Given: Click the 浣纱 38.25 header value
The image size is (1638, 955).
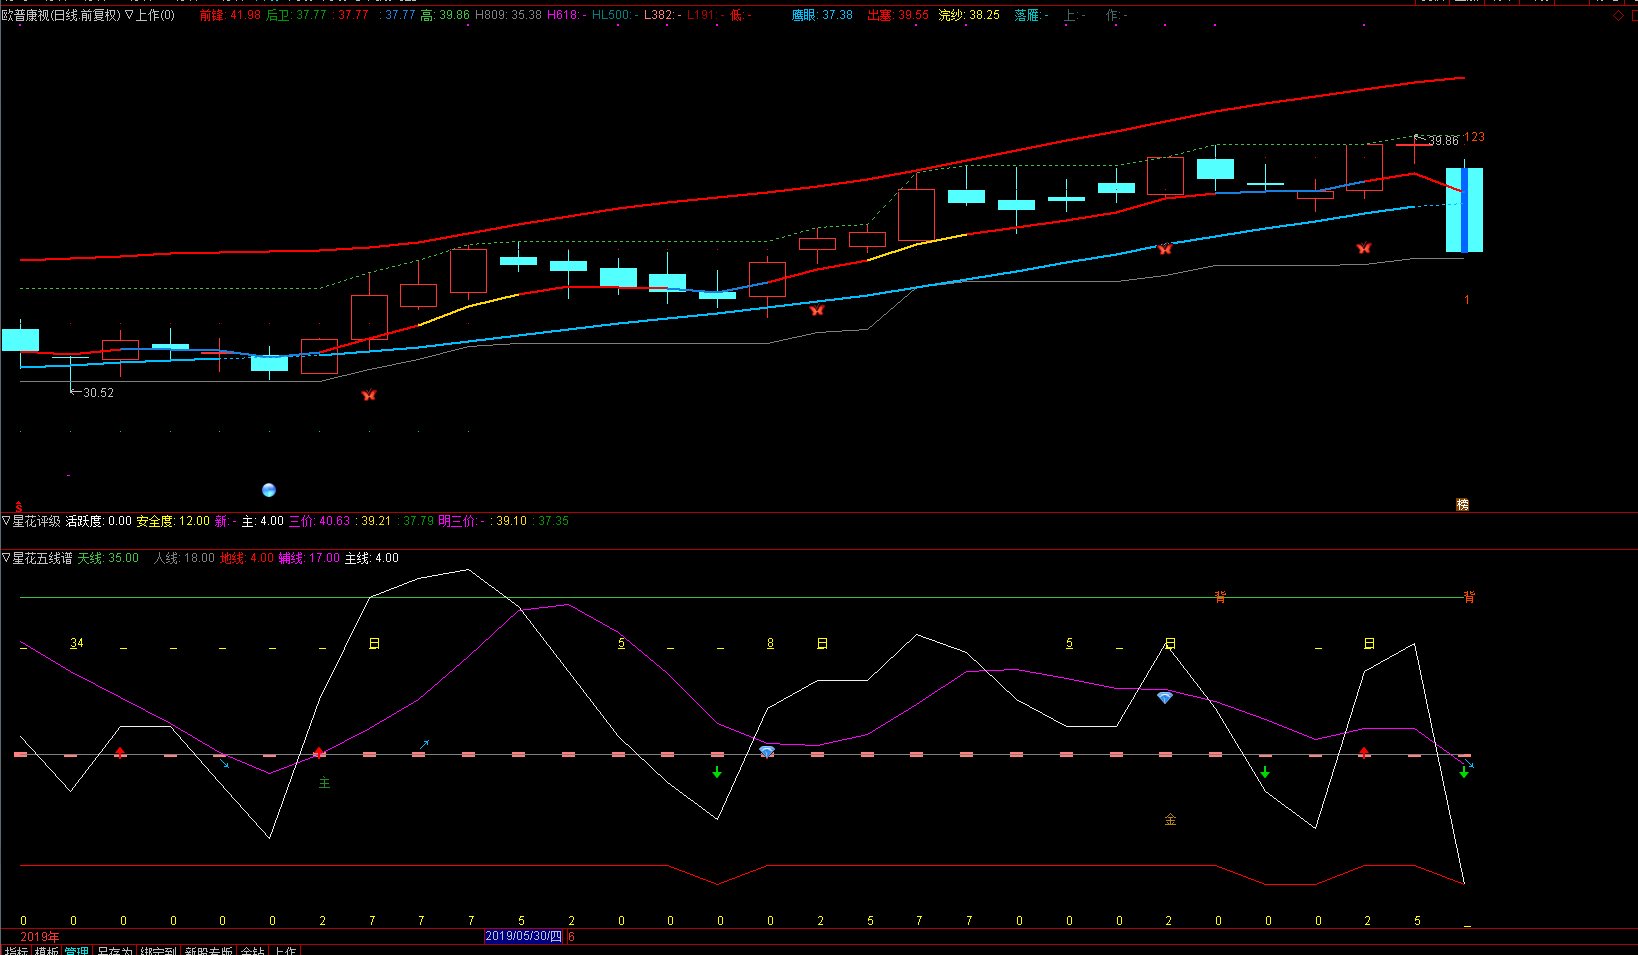Looking at the screenshot, I should click(x=969, y=15).
